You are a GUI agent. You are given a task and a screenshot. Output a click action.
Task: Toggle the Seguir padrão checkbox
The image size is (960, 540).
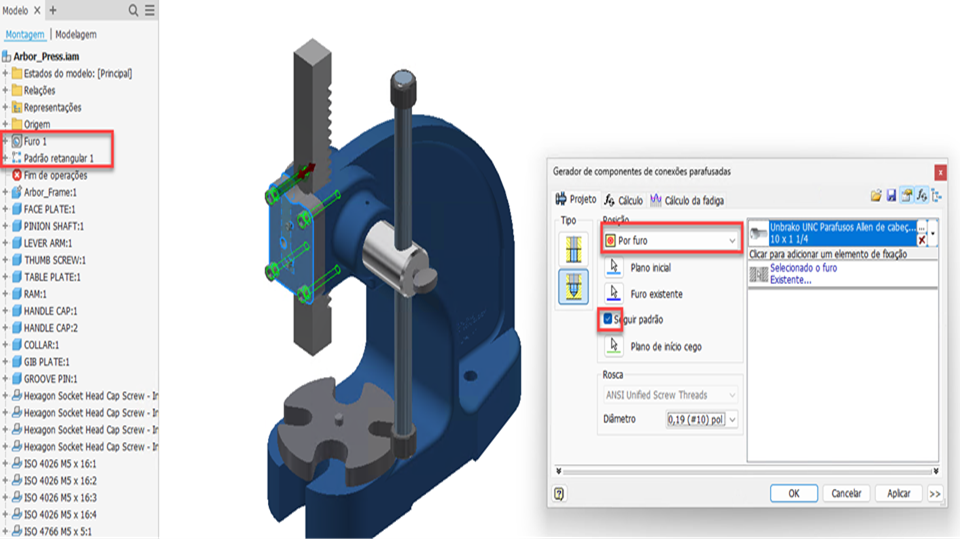607,319
